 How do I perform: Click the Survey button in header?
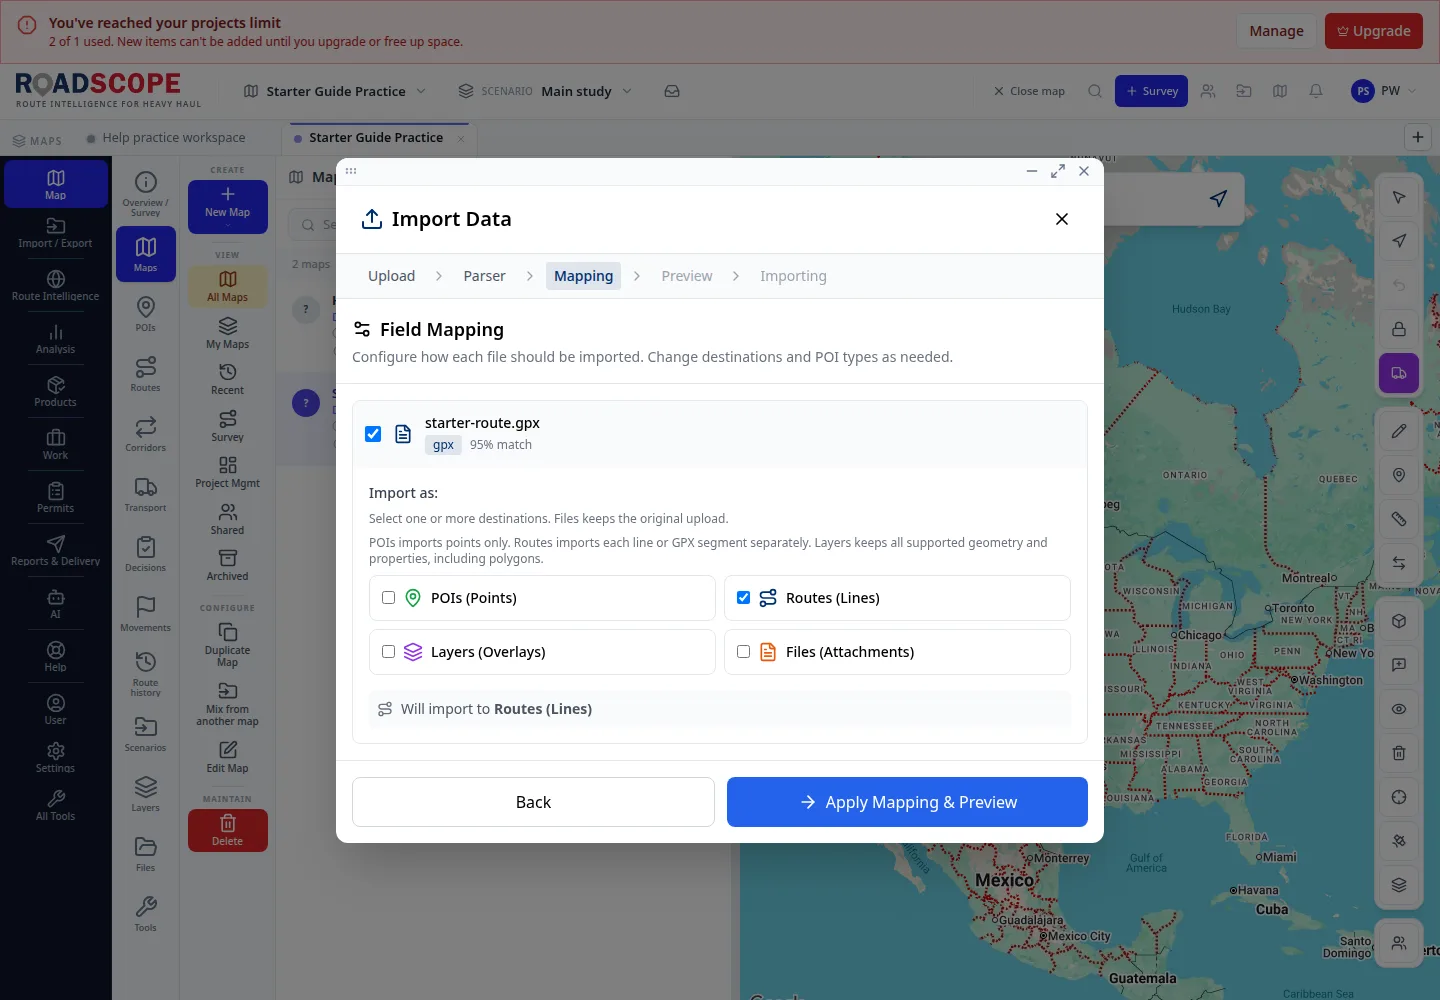coord(1152,91)
